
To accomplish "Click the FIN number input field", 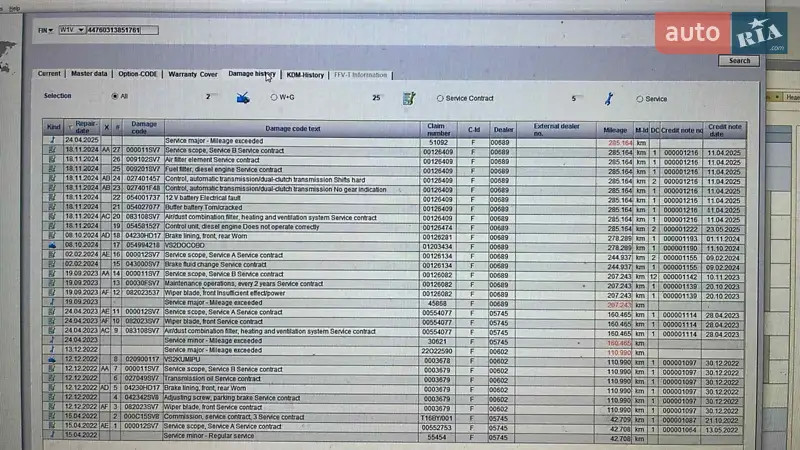I will click(x=114, y=31).
